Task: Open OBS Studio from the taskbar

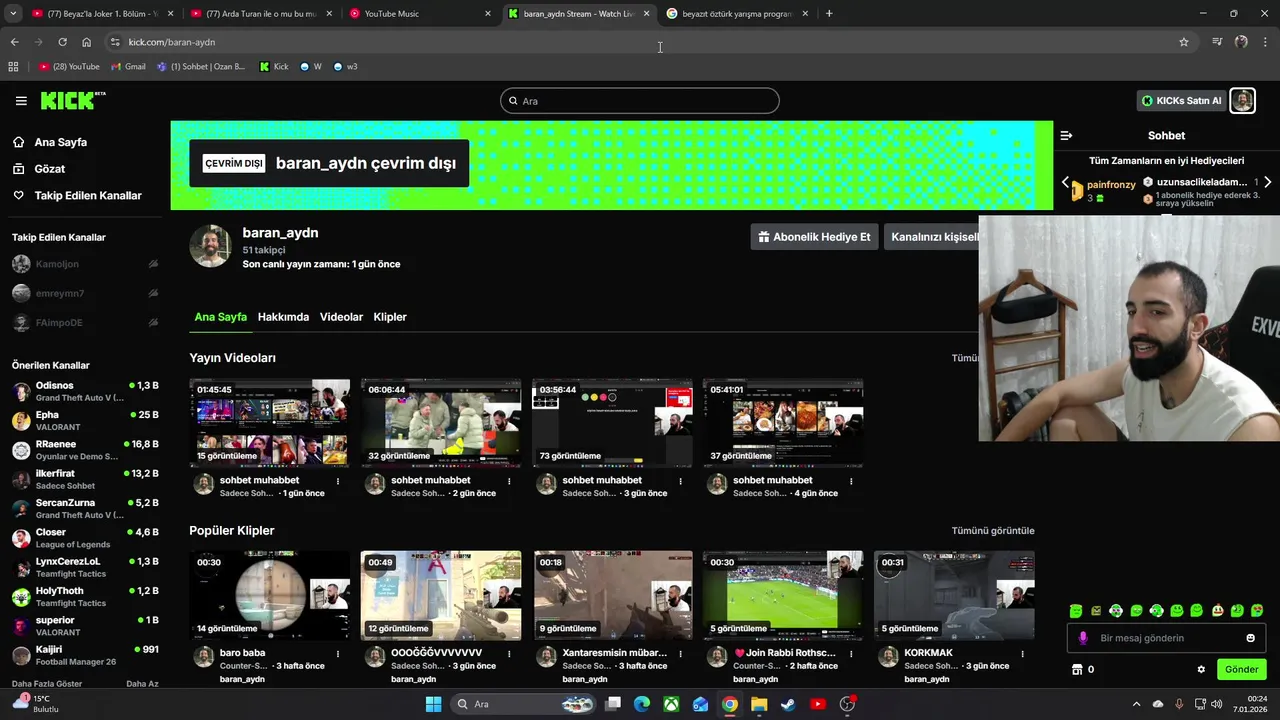Action: coord(847,704)
